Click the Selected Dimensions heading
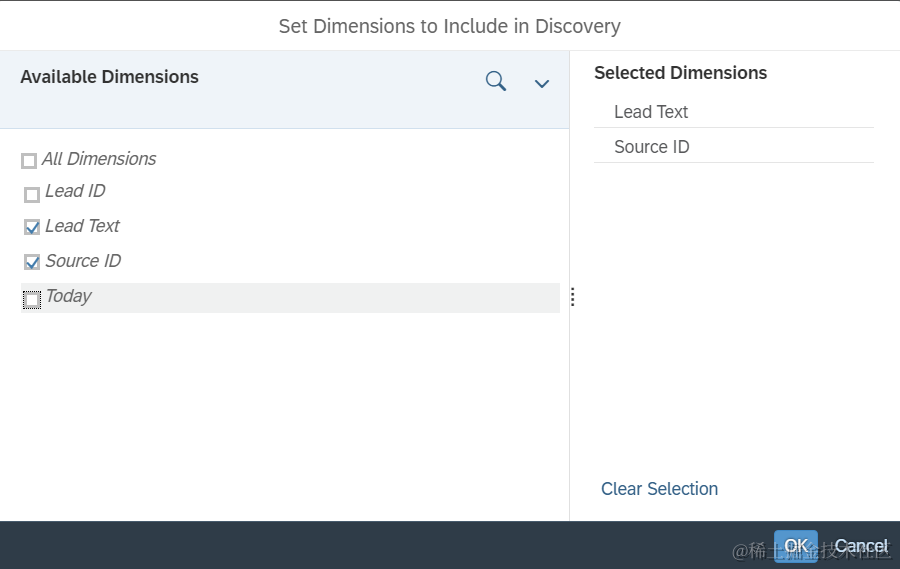Screen dimensions: 900x569 tap(680, 73)
